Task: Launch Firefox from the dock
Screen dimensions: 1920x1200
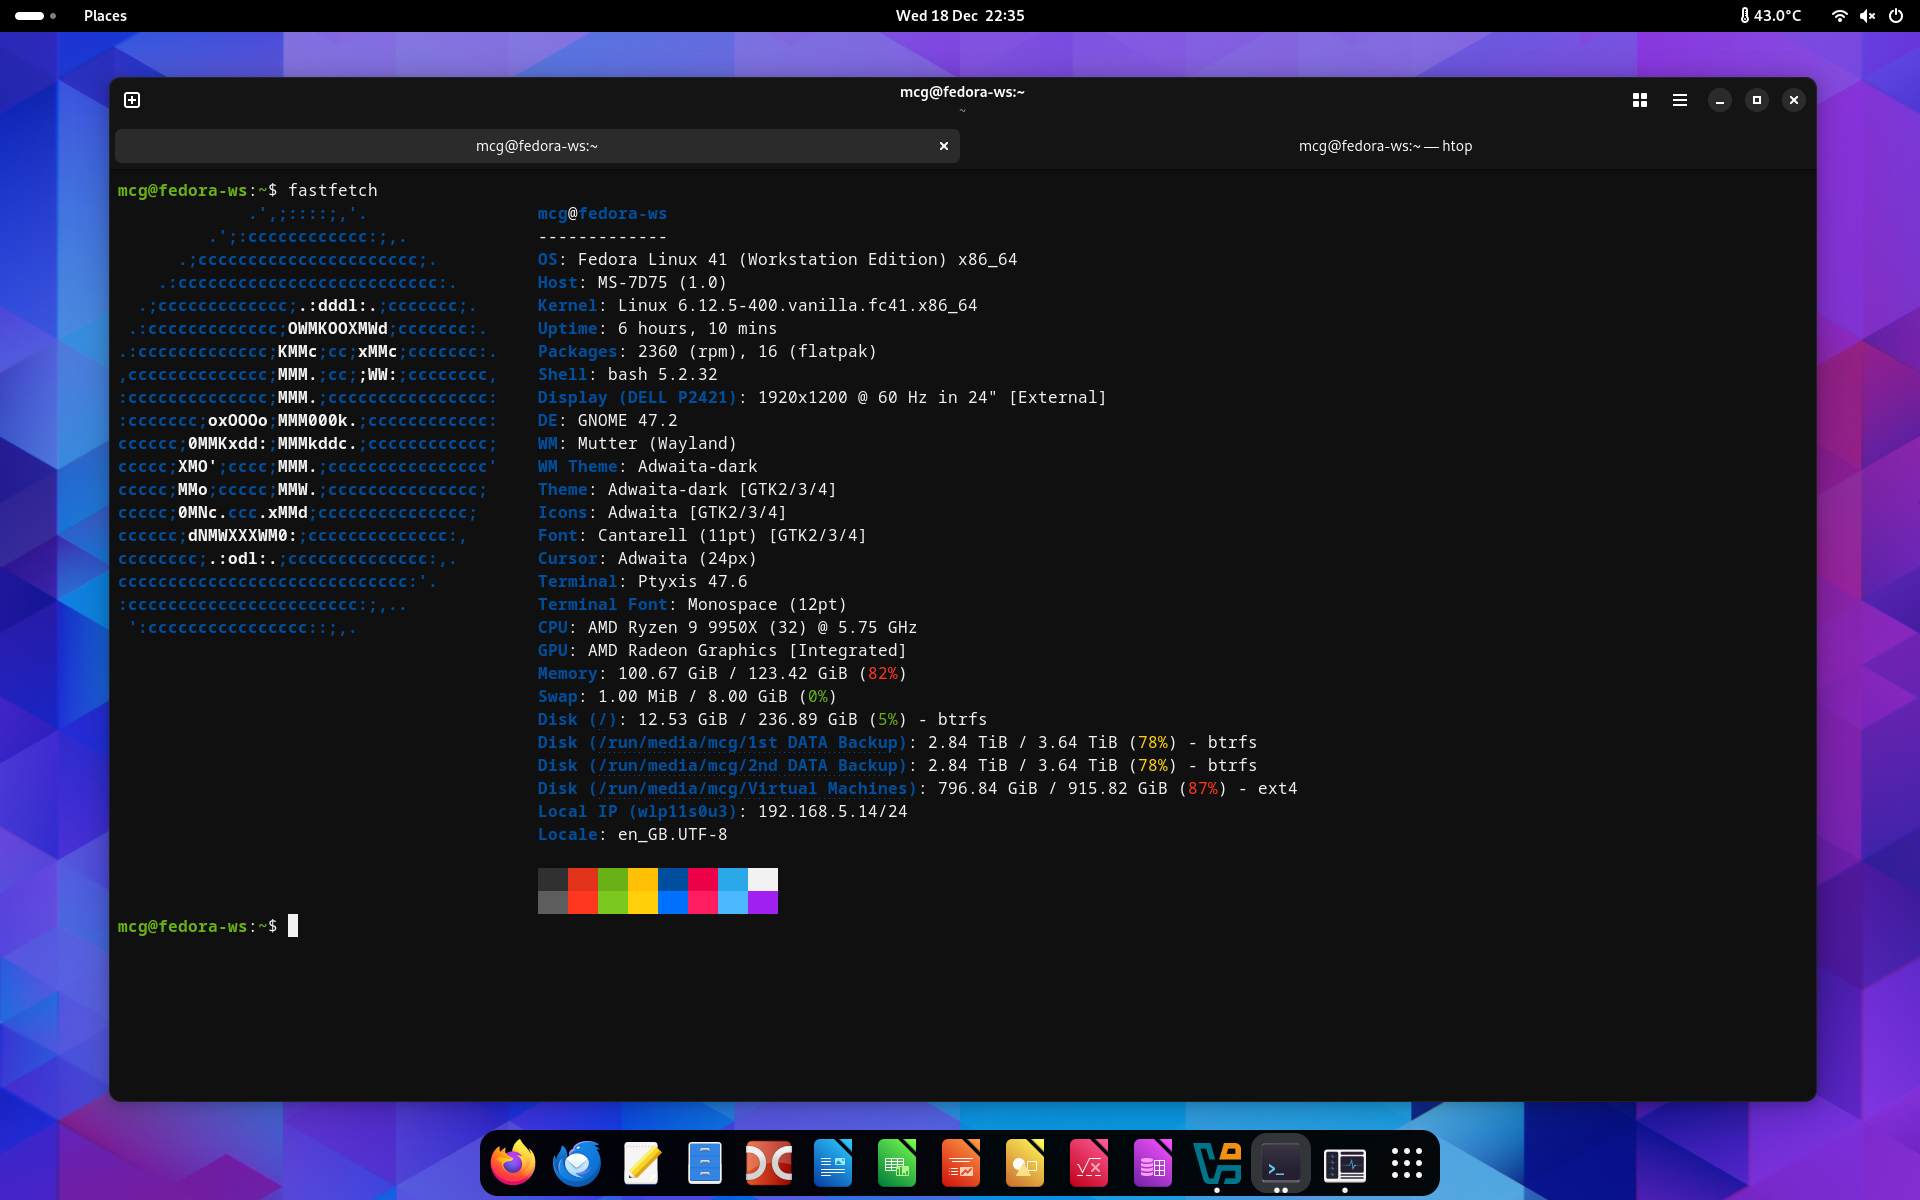Action: tap(513, 1163)
